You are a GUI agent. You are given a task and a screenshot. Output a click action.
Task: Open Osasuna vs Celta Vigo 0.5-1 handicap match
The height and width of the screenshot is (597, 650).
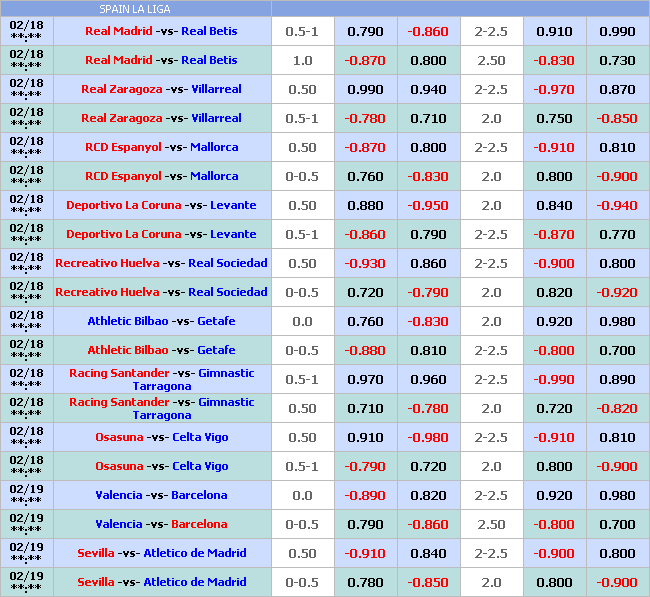[x=161, y=466]
